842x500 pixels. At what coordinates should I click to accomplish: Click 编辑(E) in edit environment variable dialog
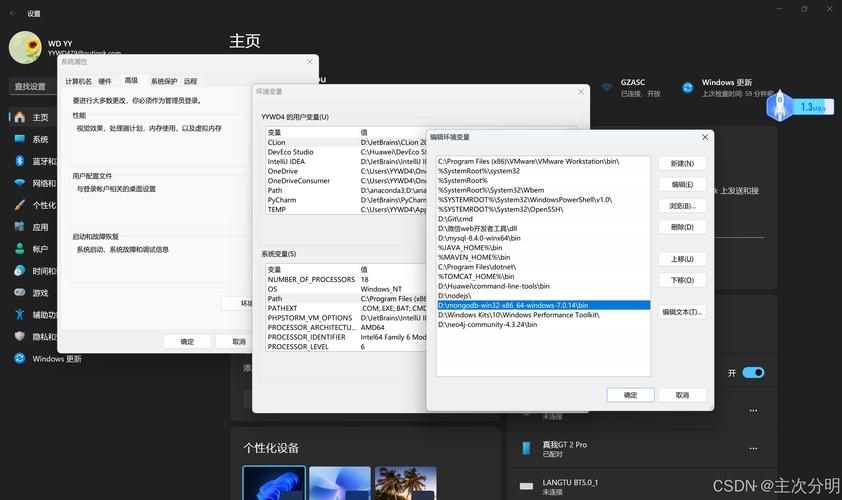[682, 184]
